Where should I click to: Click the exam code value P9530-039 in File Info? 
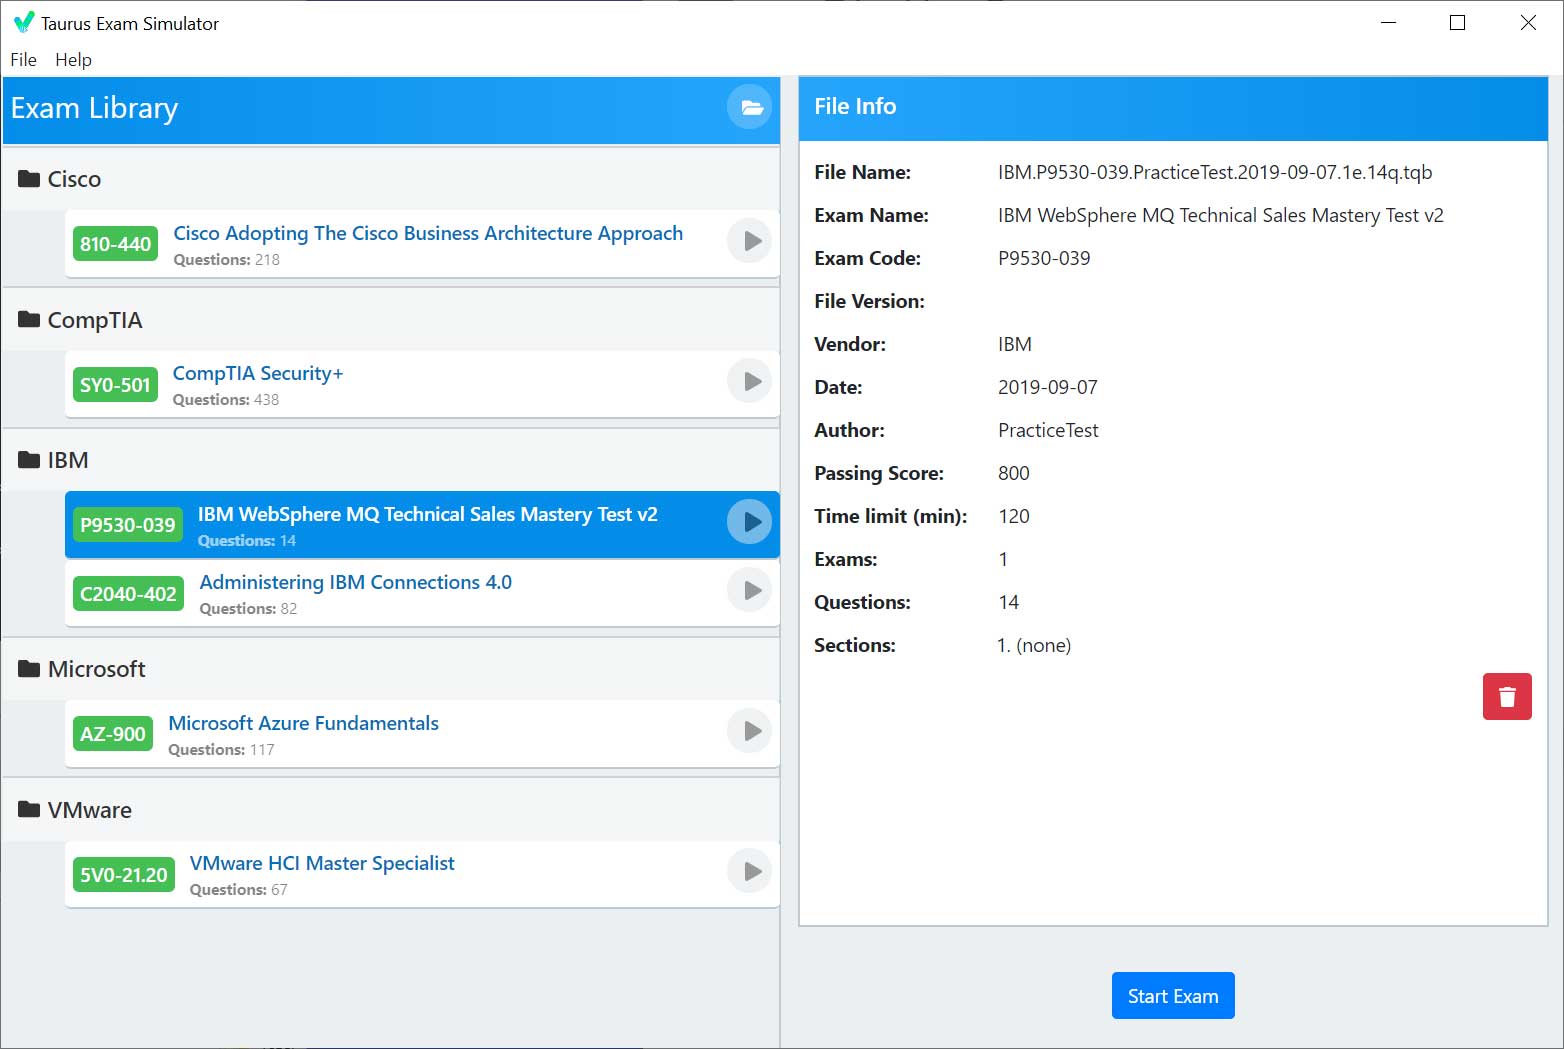point(1044,258)
